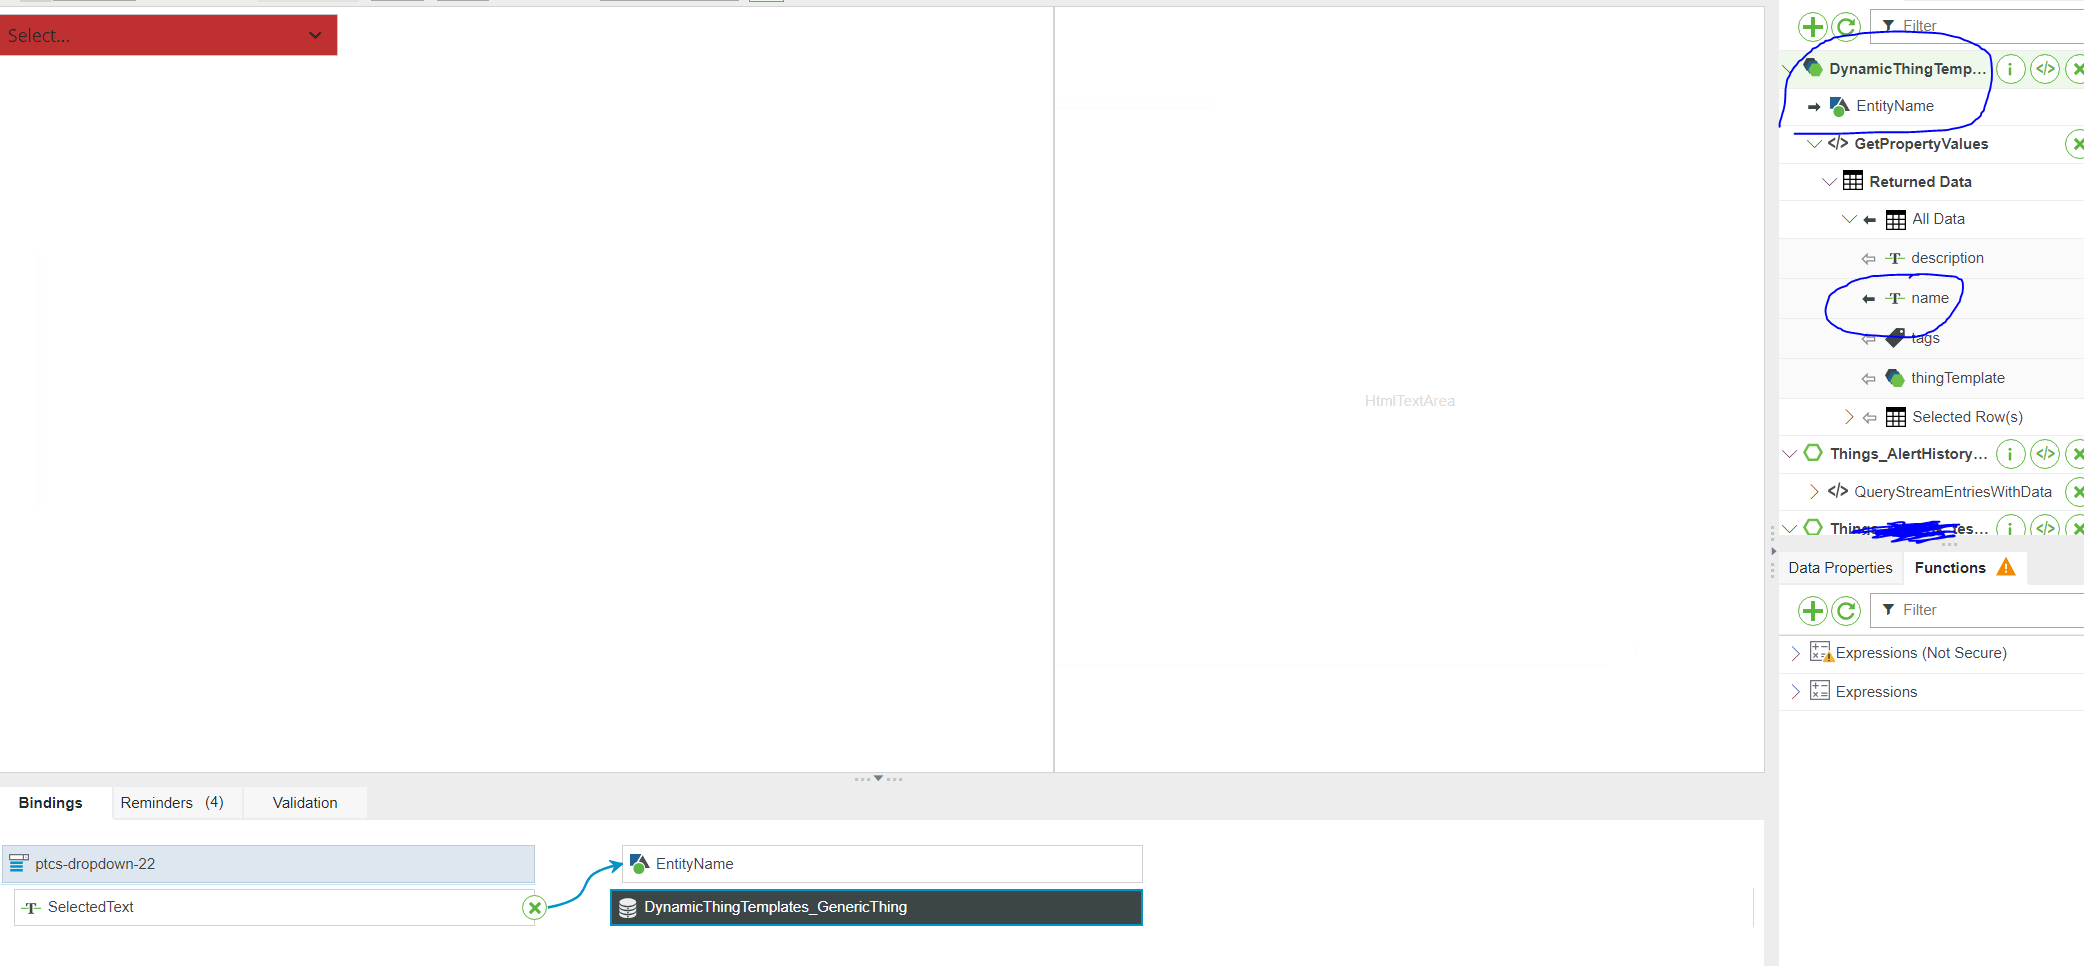
Task: Click the filter funnel icon in data panel
Action: point(1889,25)
